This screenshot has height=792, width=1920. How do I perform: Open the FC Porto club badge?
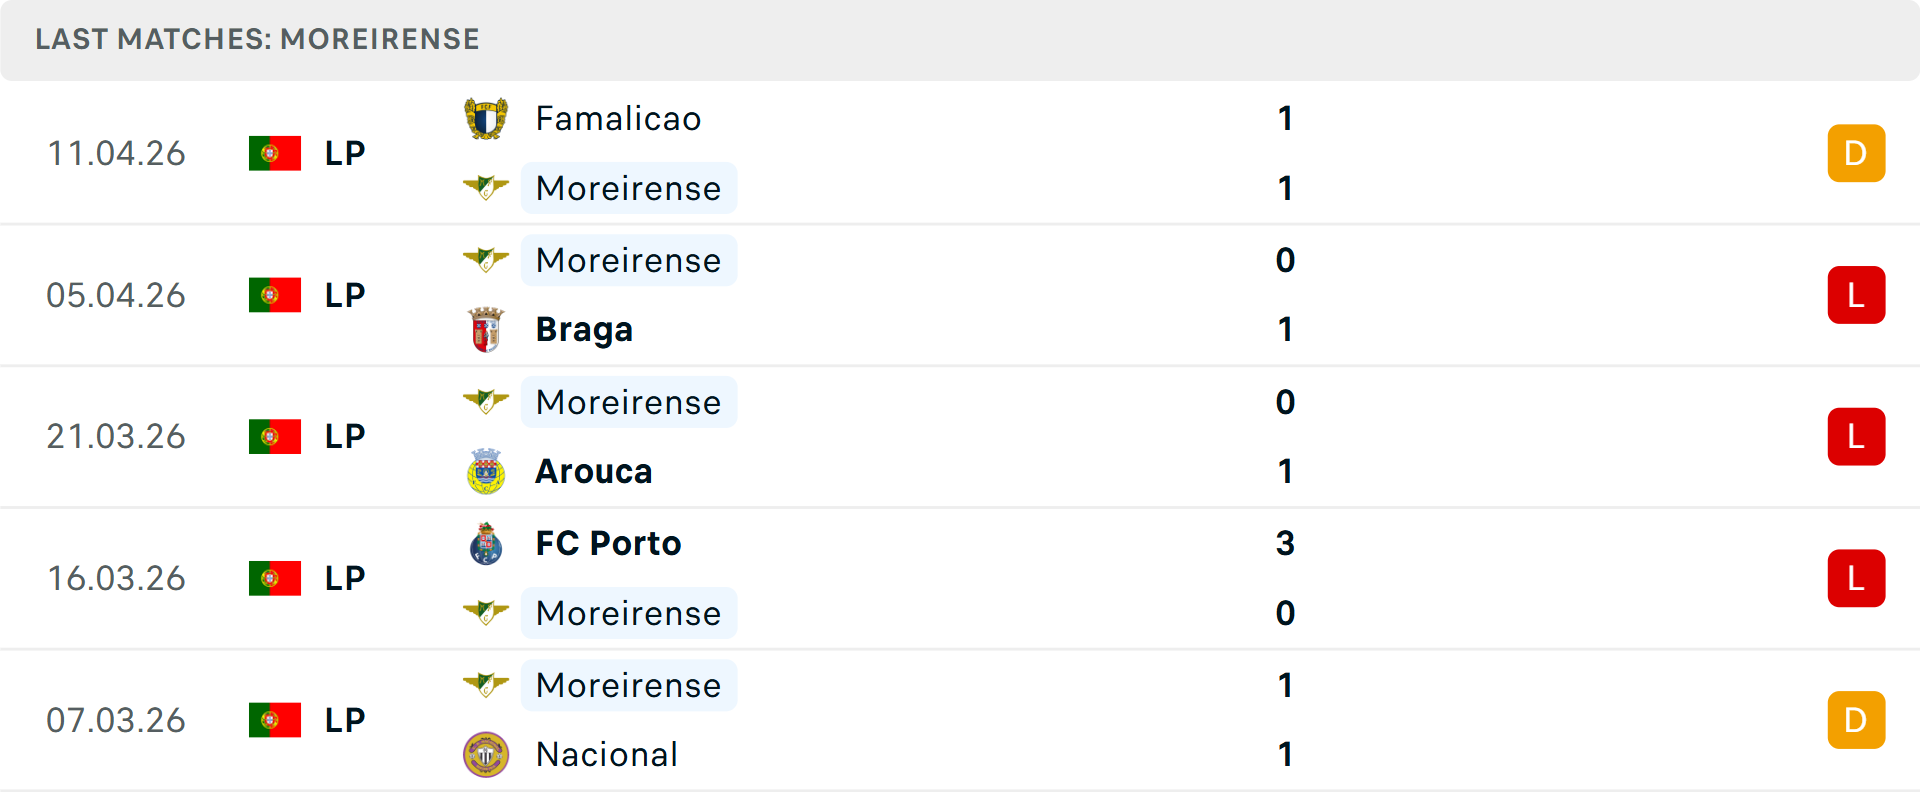point(487,543)
